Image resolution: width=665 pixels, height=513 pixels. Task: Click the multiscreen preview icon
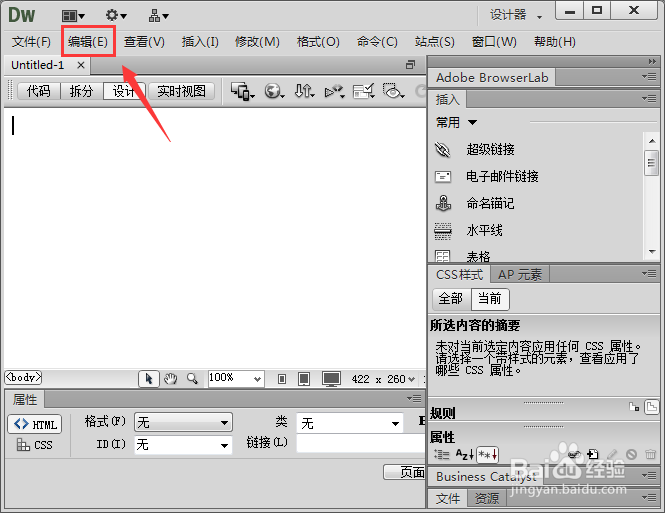pos(242,91)
